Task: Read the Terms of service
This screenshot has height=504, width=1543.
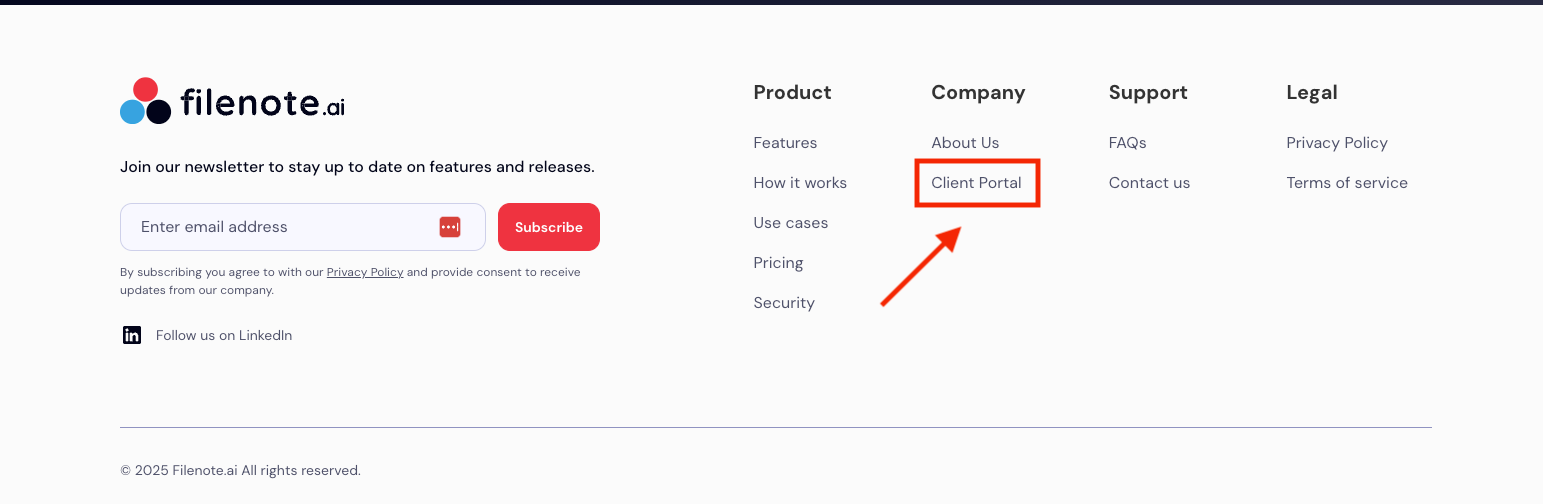Action: click(1347, 183)
